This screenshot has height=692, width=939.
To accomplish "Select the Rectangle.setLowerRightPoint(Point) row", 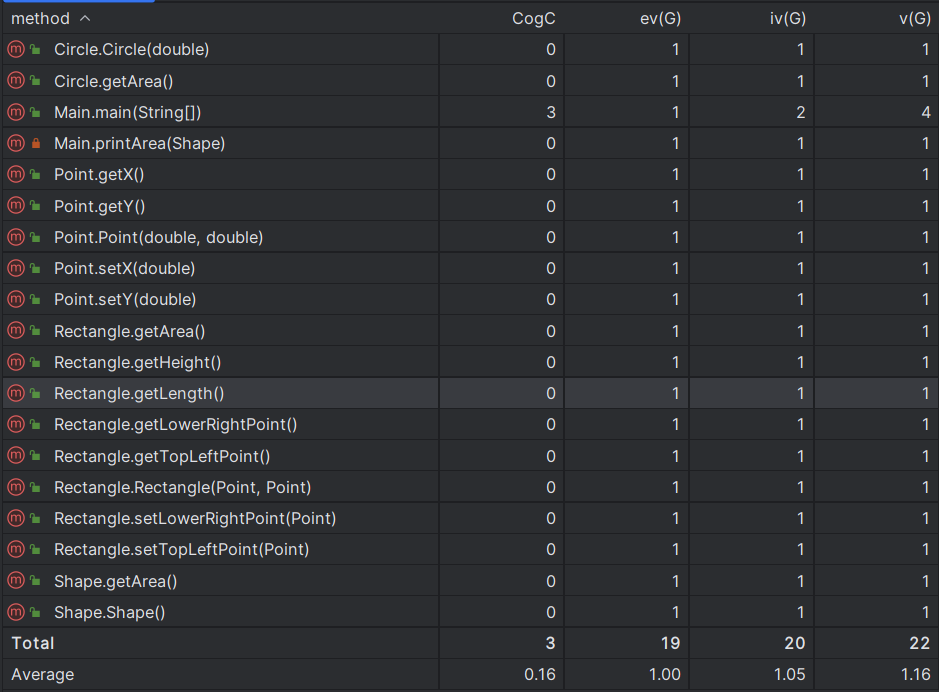I will coord(194,518).
